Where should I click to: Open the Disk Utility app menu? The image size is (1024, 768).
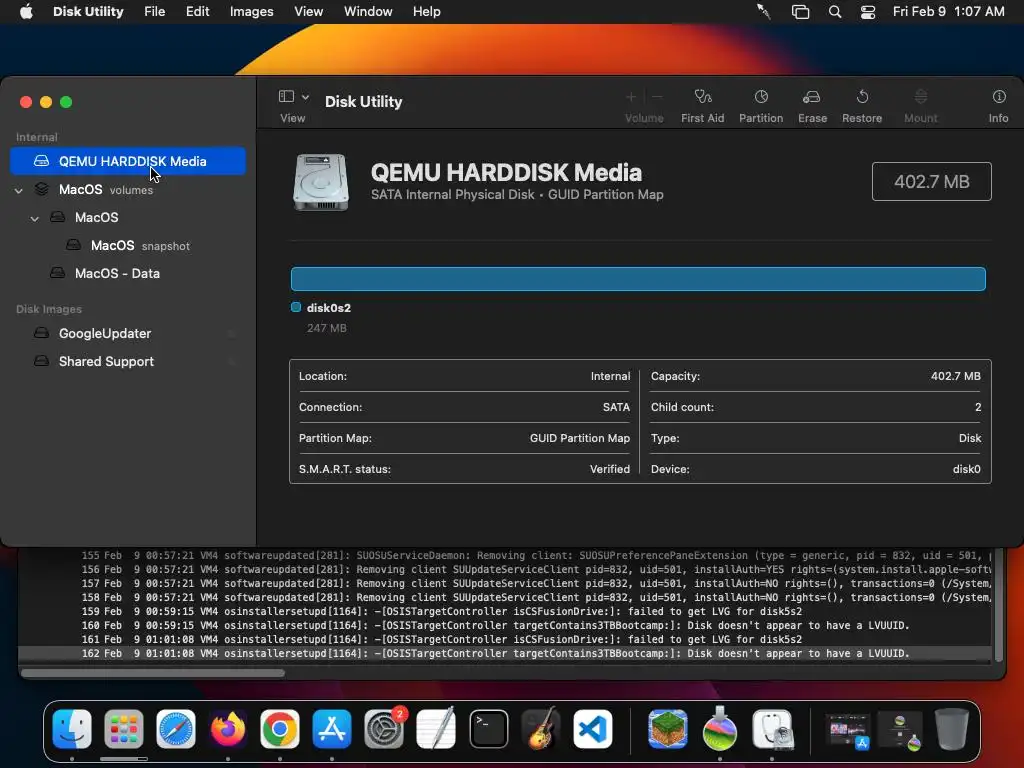[88, 12]
